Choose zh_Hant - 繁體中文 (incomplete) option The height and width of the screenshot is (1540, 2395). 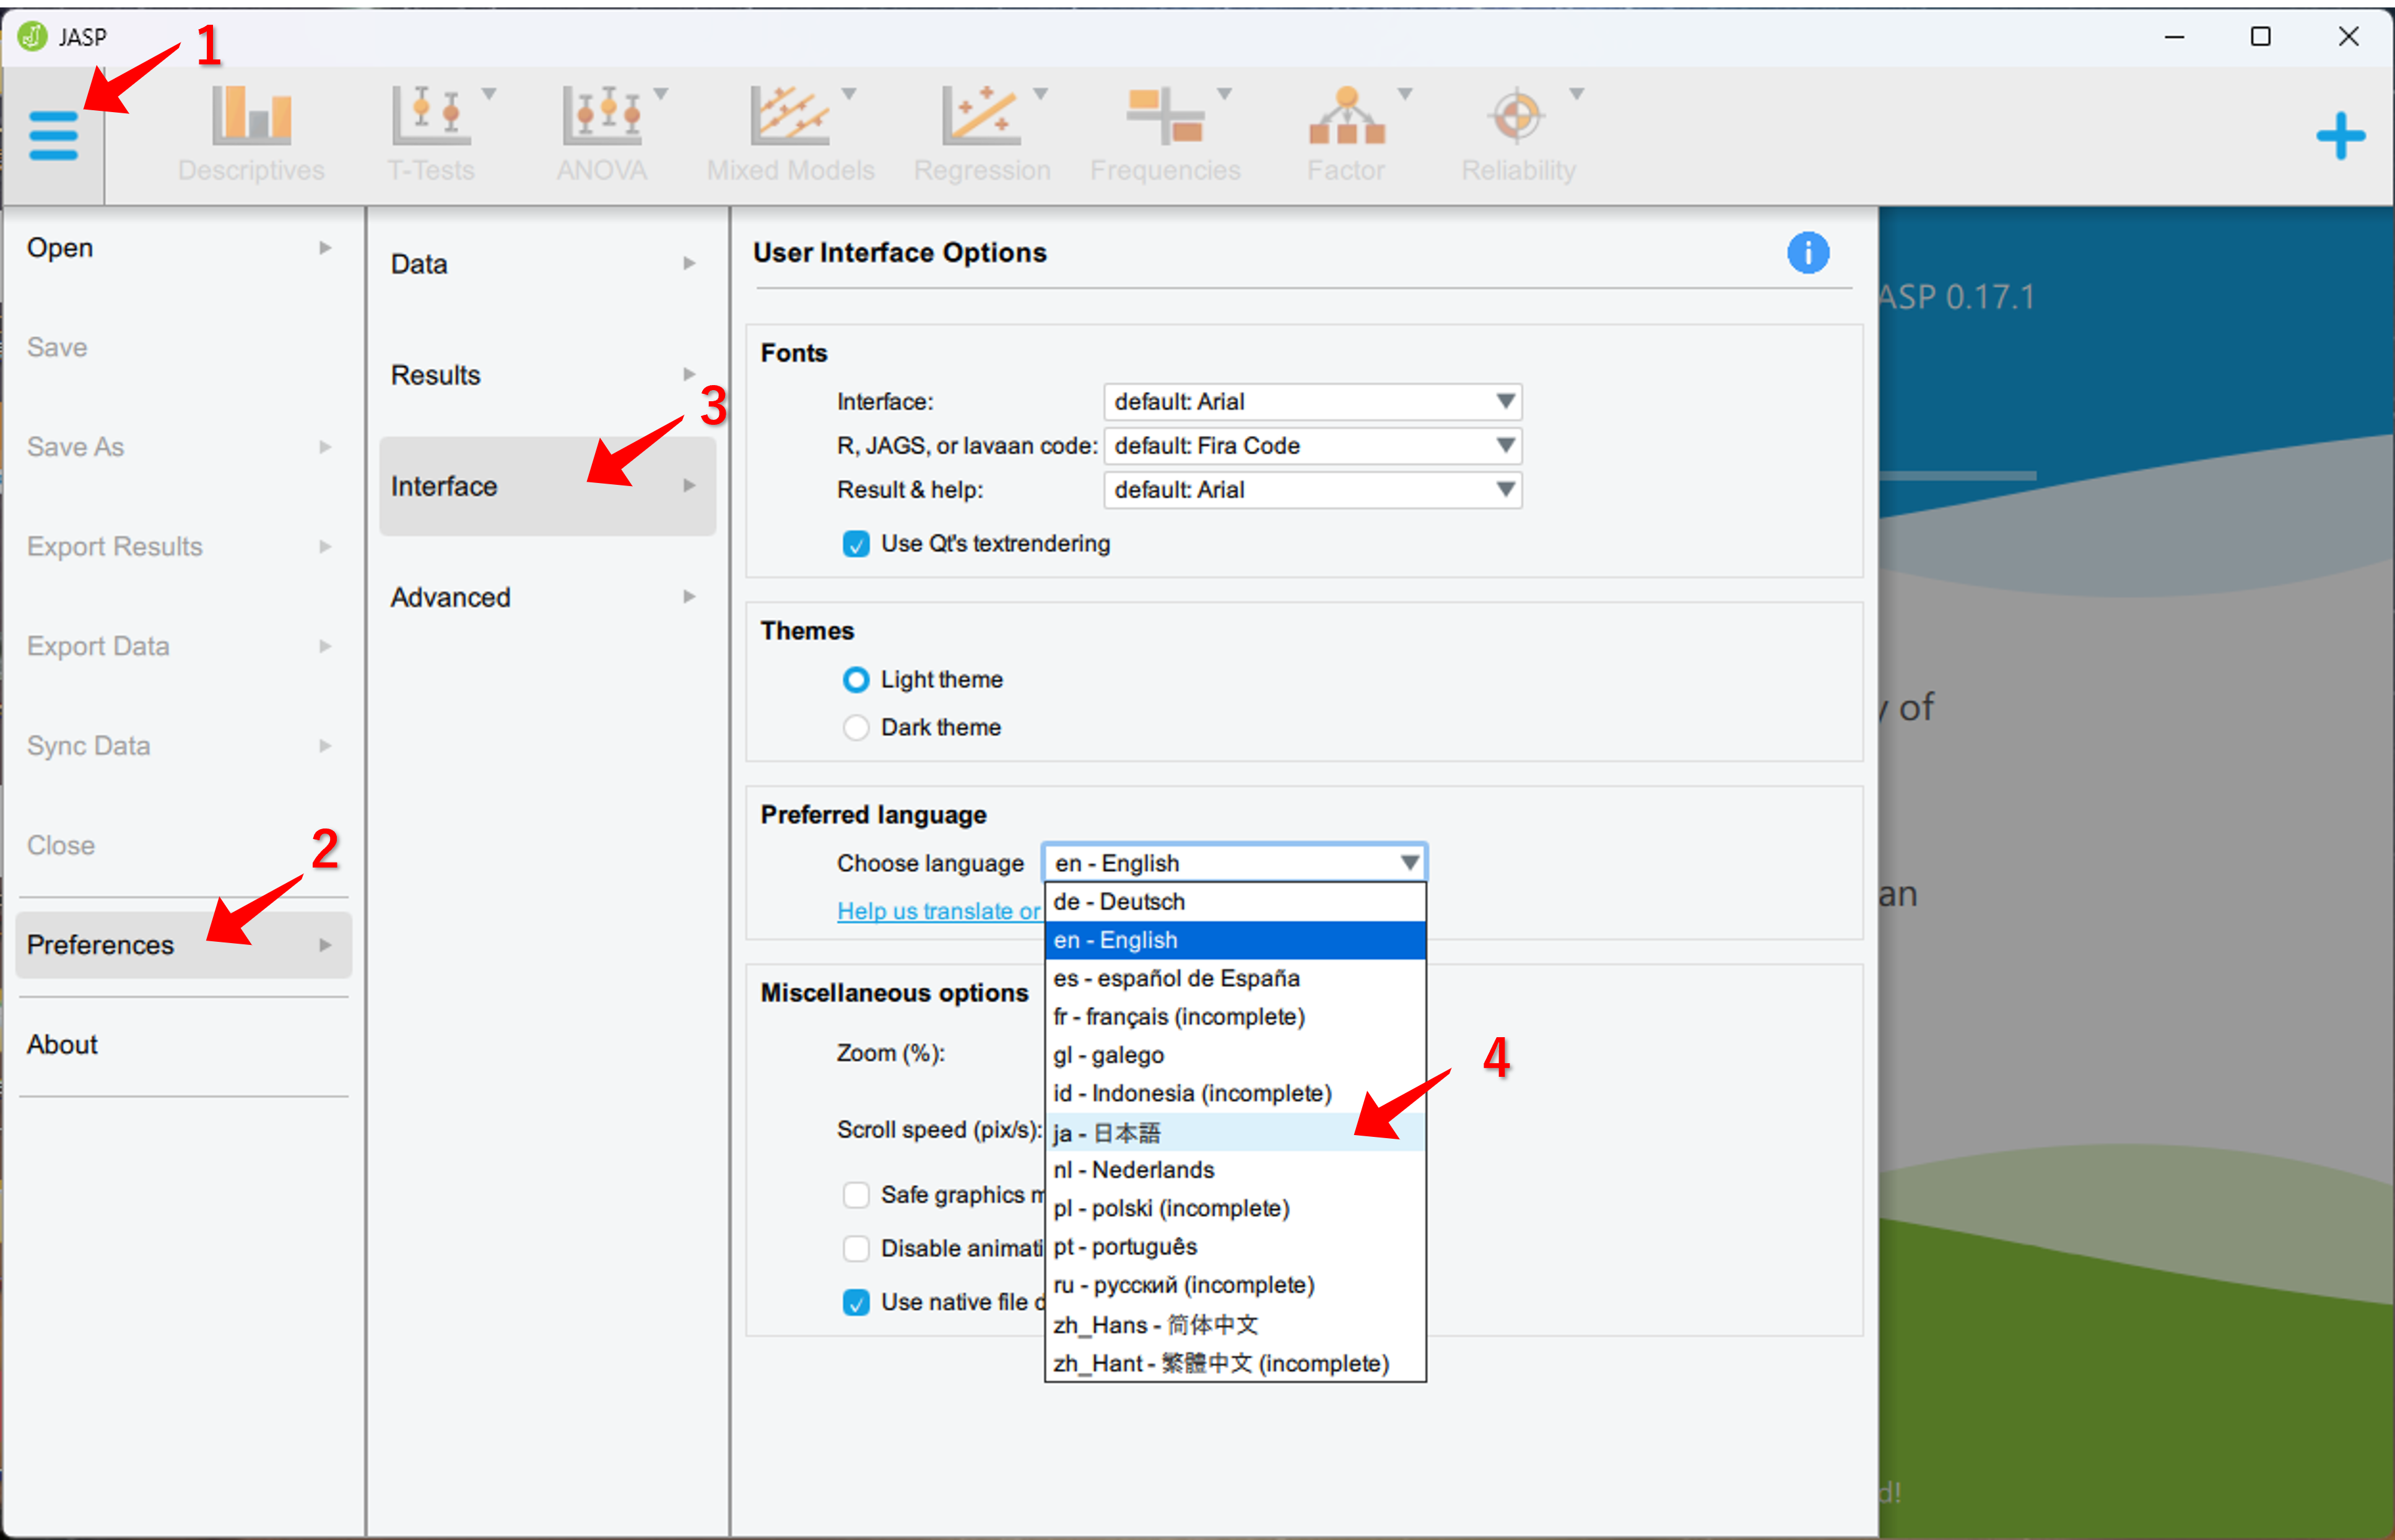tap(1235, 1364)
